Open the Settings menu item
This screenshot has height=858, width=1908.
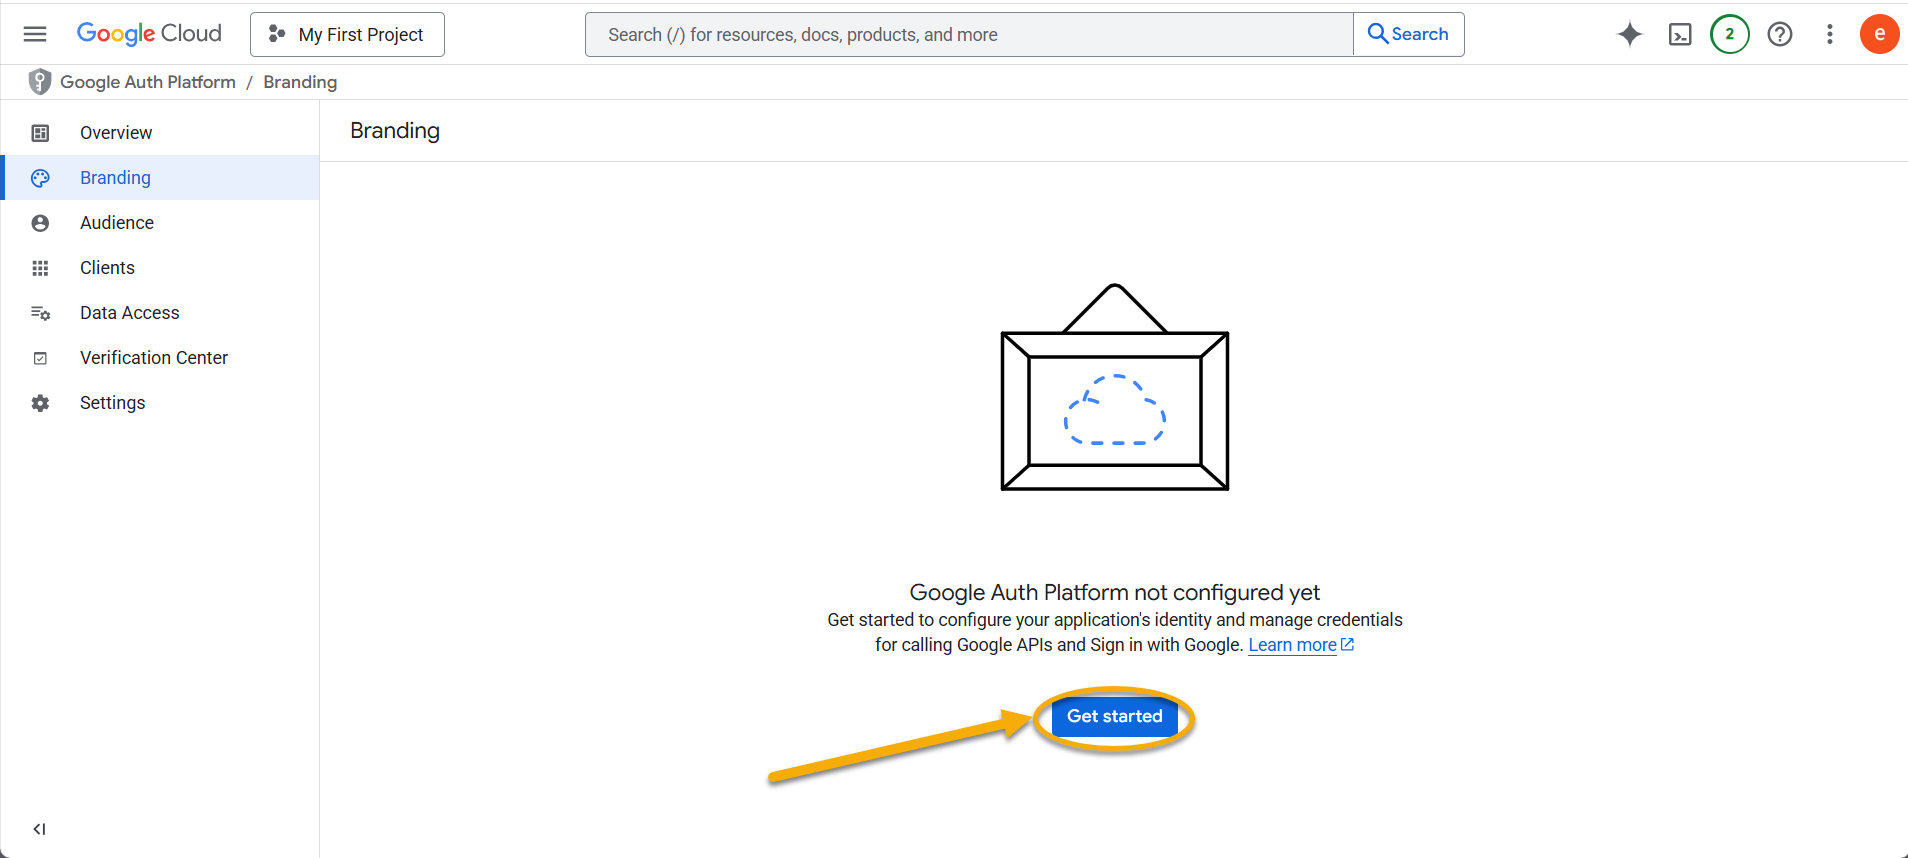coord(160,403)
